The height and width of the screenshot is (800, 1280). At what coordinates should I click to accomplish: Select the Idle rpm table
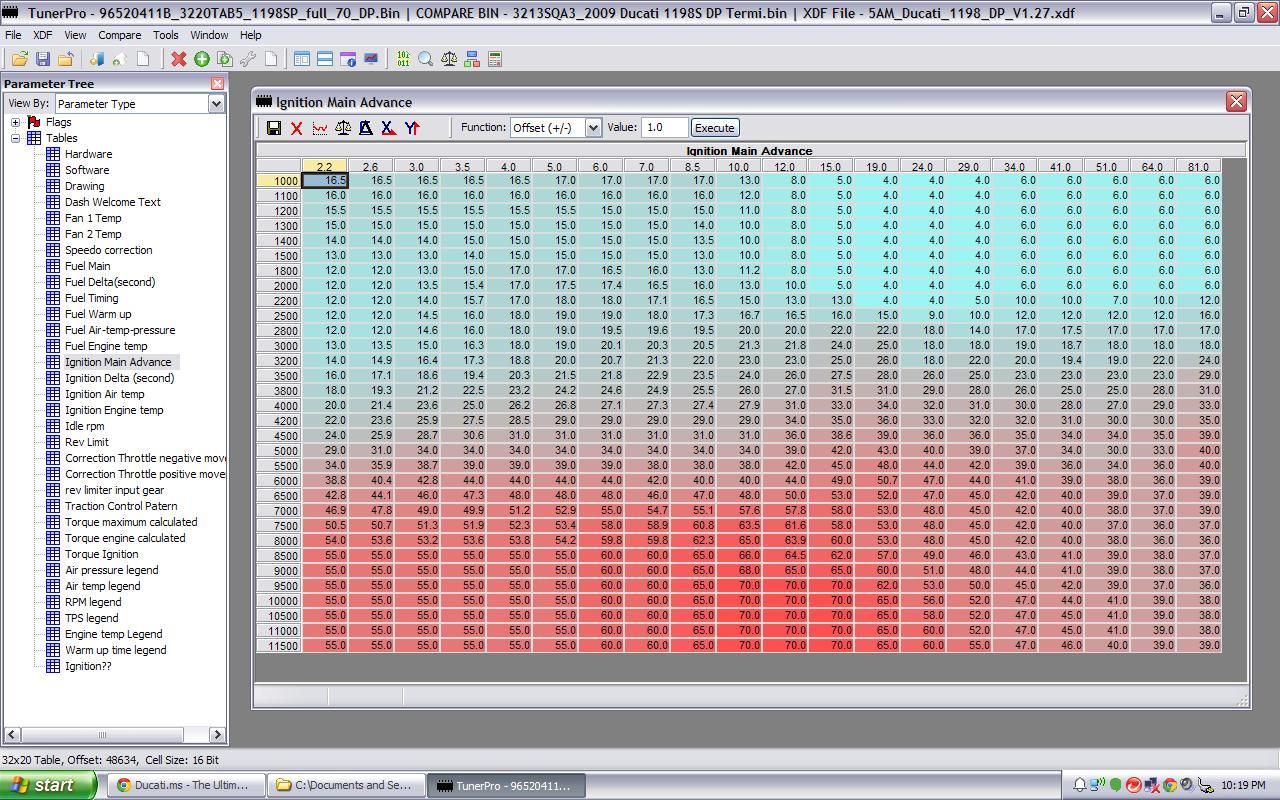[x=85, y=426]
